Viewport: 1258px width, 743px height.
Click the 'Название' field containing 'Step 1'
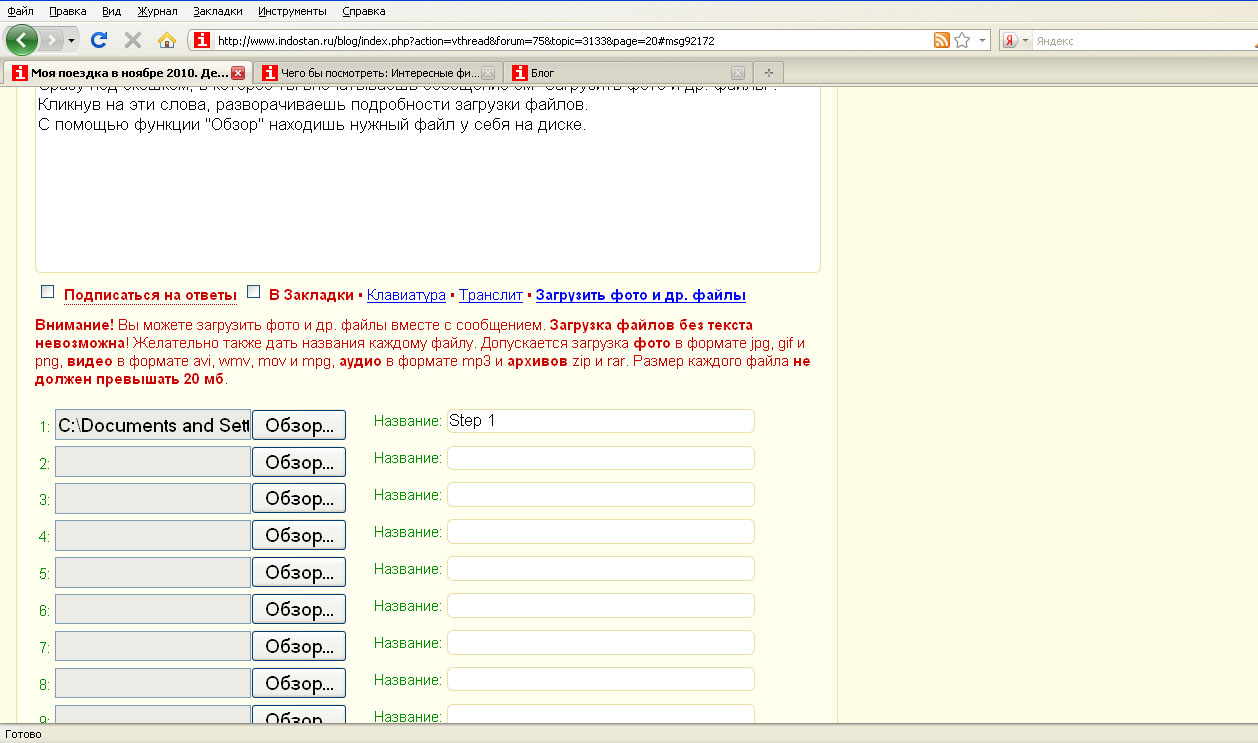point(600,421)
